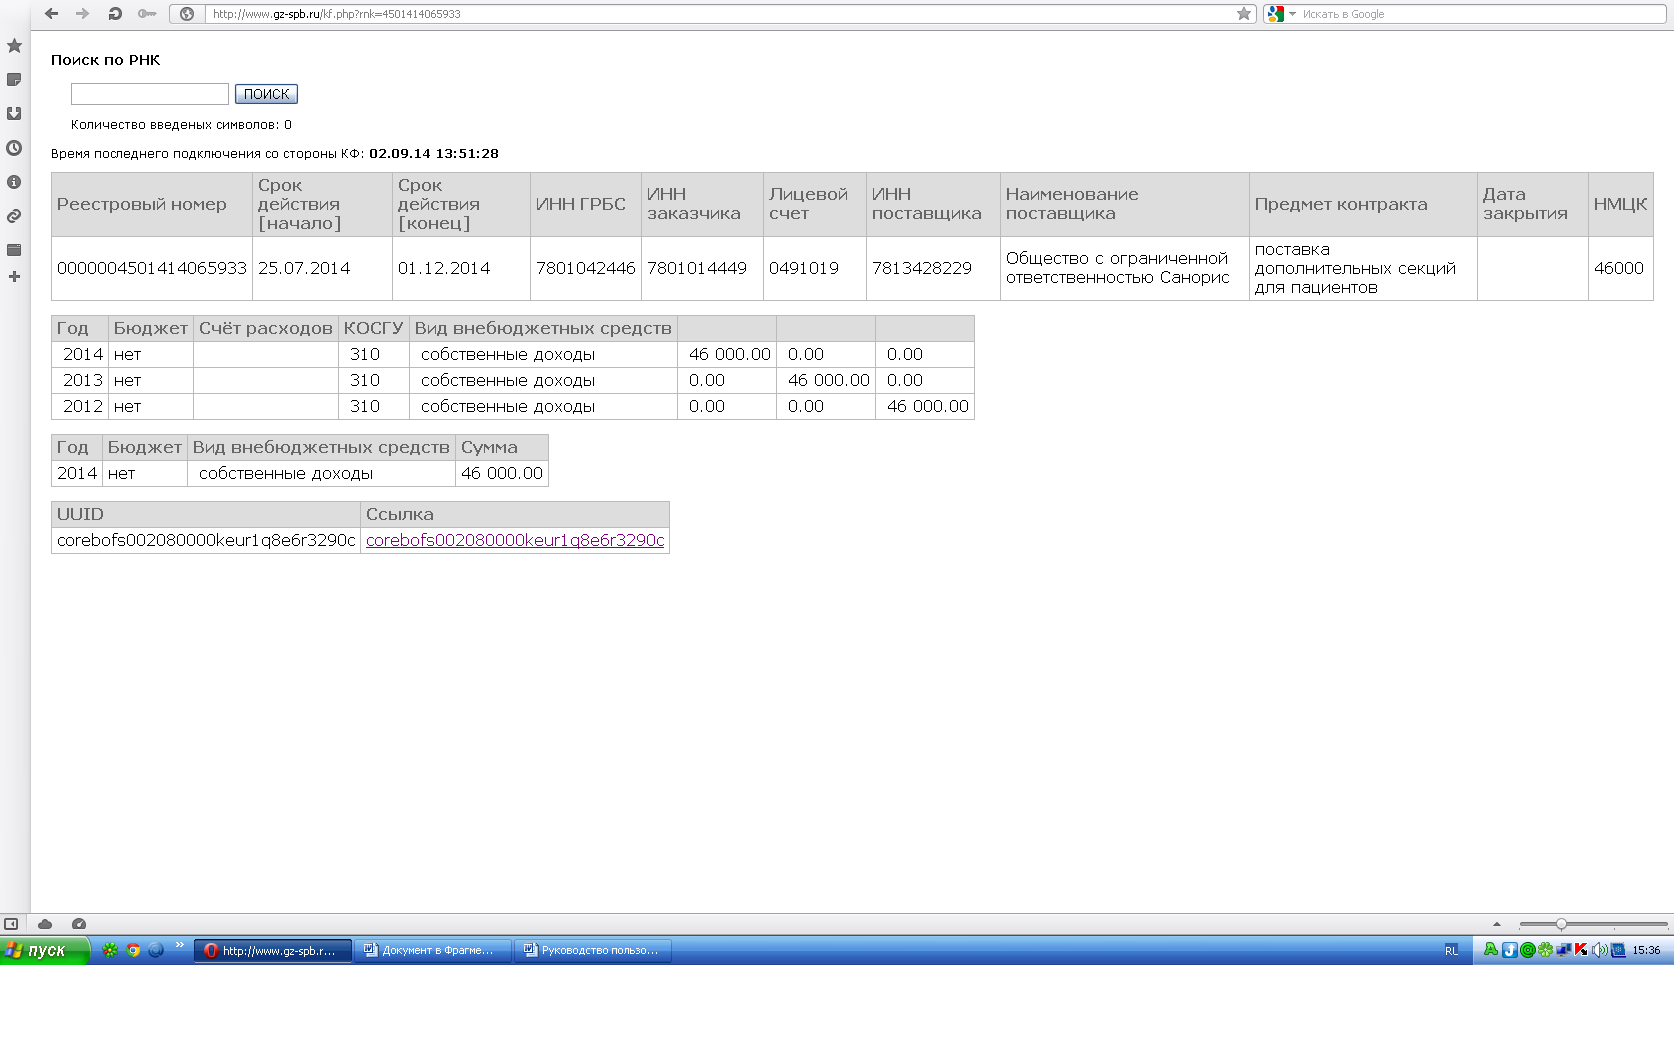Open the History panel in the sidebar
This screenshot has height=1050, width=1680.
coord(14,148)
